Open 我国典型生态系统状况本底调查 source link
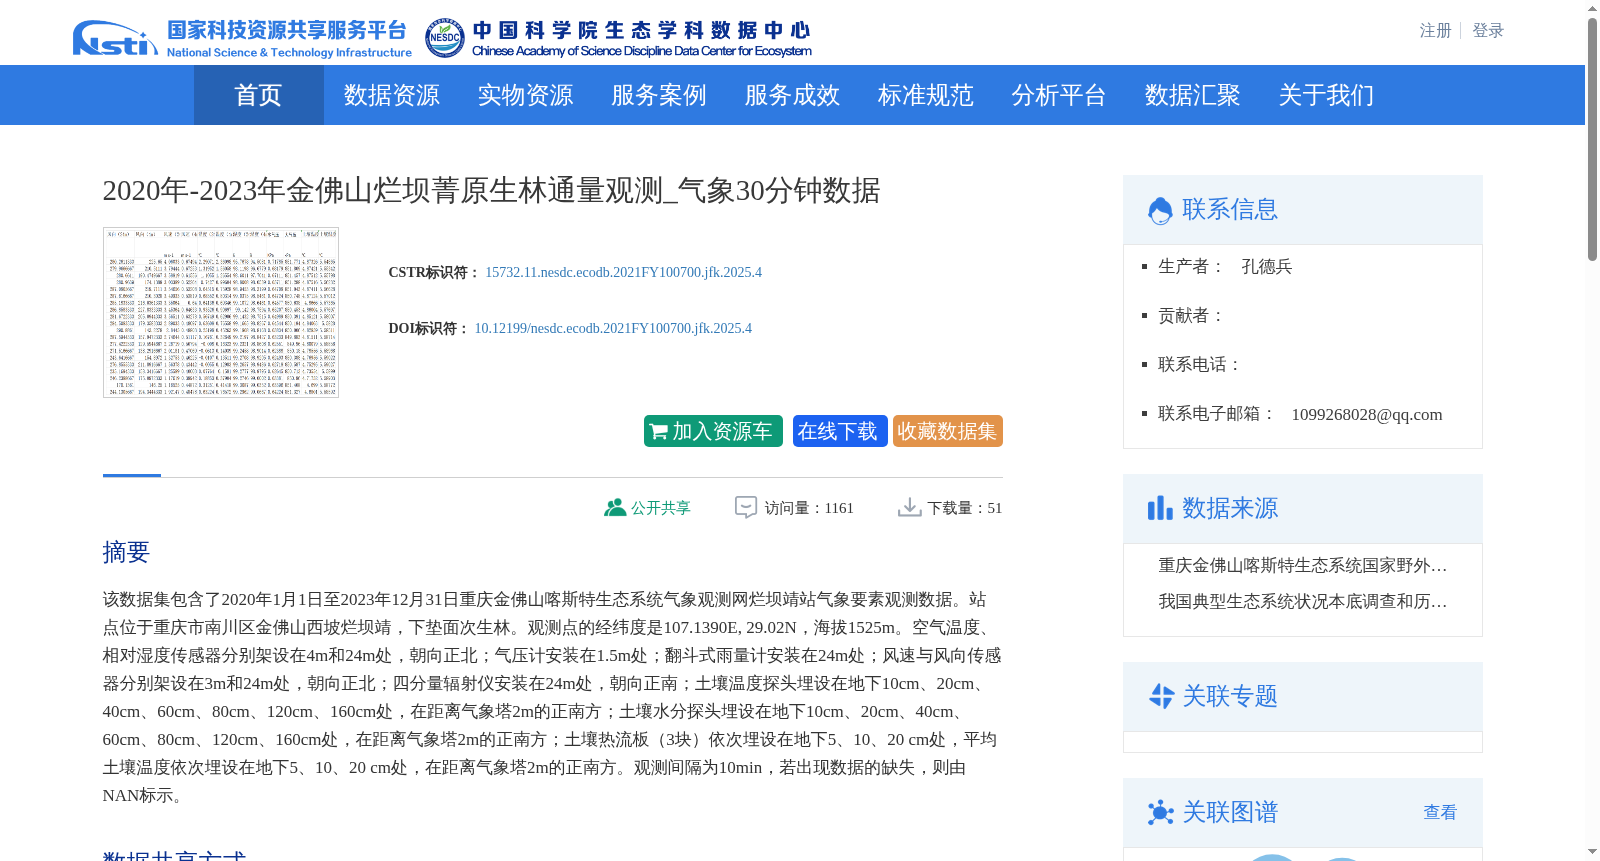 click(1302, 602)
